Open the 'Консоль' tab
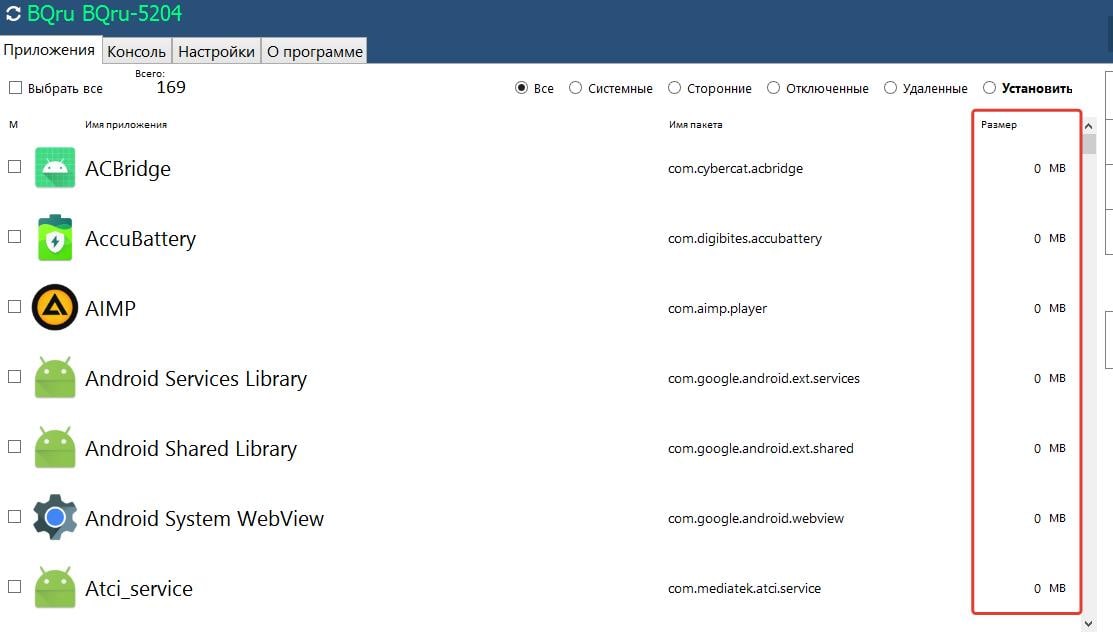The height and width of the screenshot is (637, 1113). (x=136, y=51)
